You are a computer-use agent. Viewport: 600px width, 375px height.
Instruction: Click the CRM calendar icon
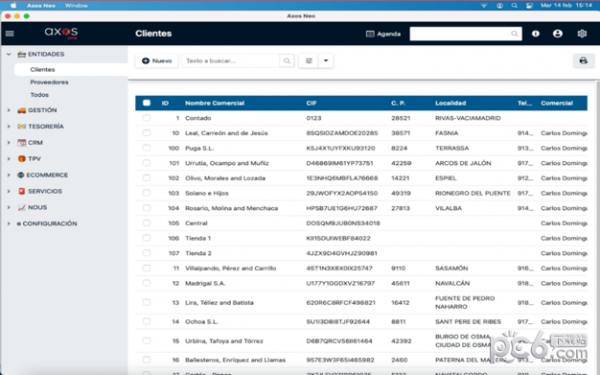pos(21,143)
